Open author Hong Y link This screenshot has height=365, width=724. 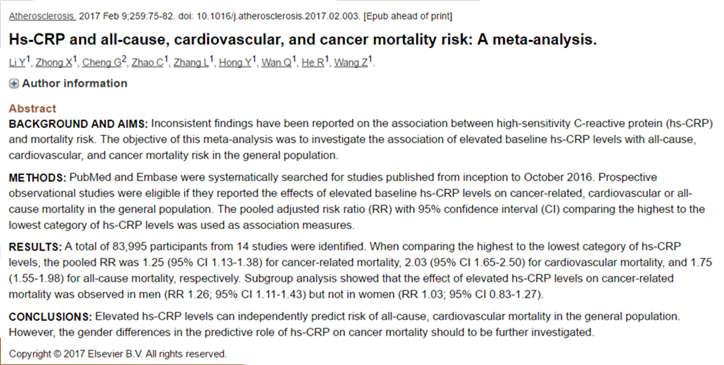coord(235,62)
